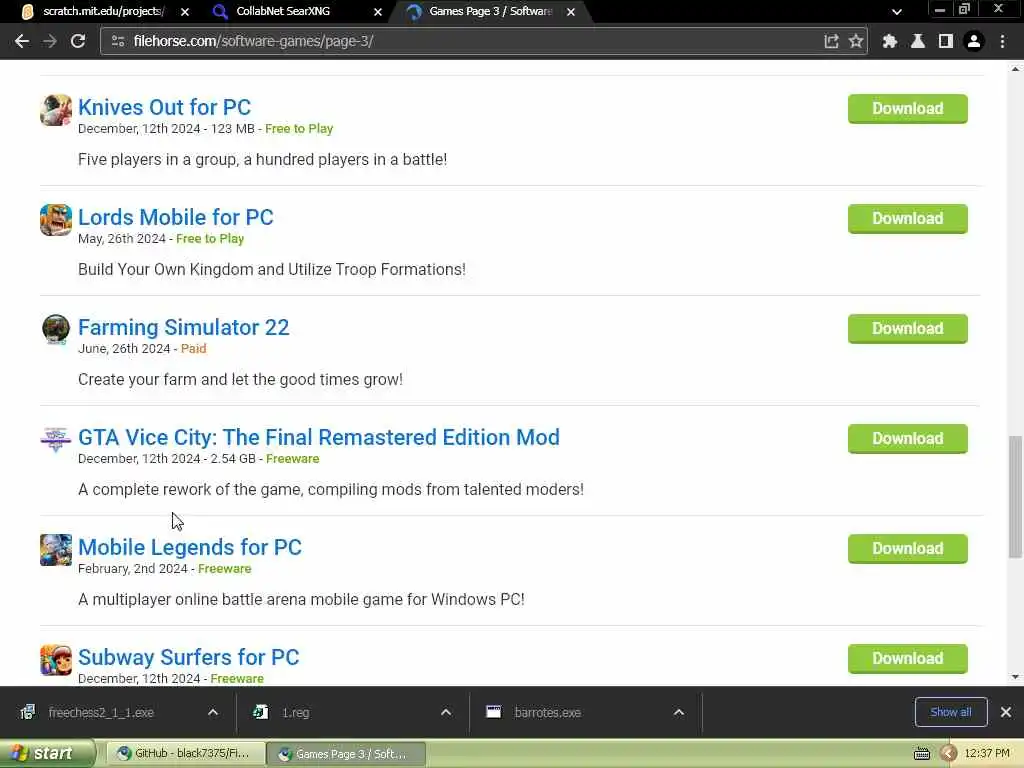The image size is (1024, 768).
Task: Click the page vertical scrollbar thumb
Action: tap(1016, 496)
